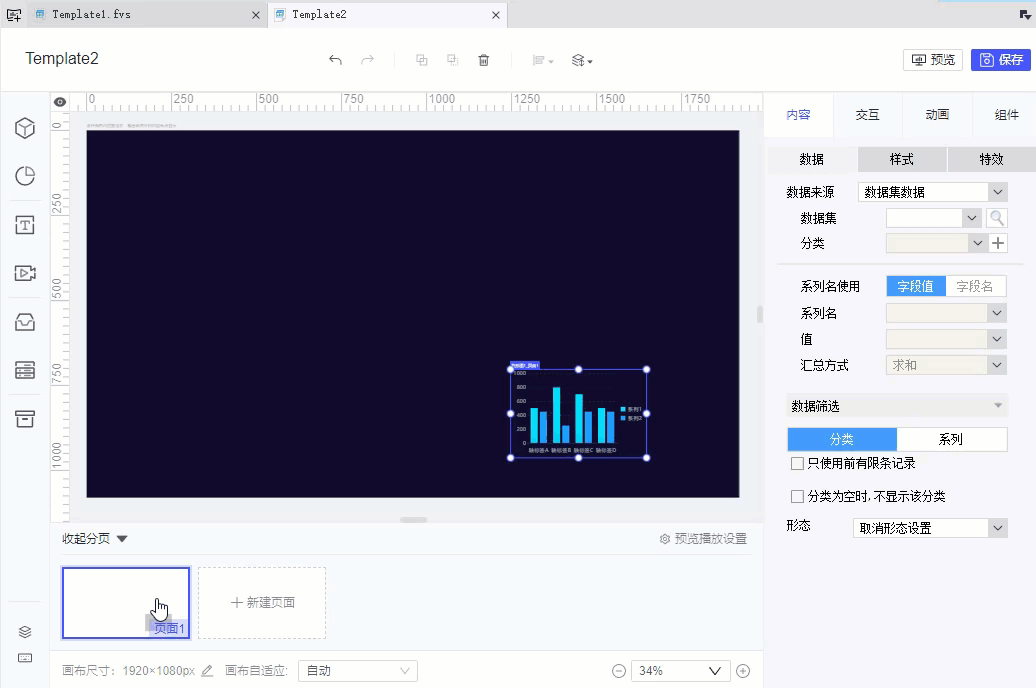1036x688 pixels.
Task: Switch filter toggle to 系列
Action: click(951, 439)
